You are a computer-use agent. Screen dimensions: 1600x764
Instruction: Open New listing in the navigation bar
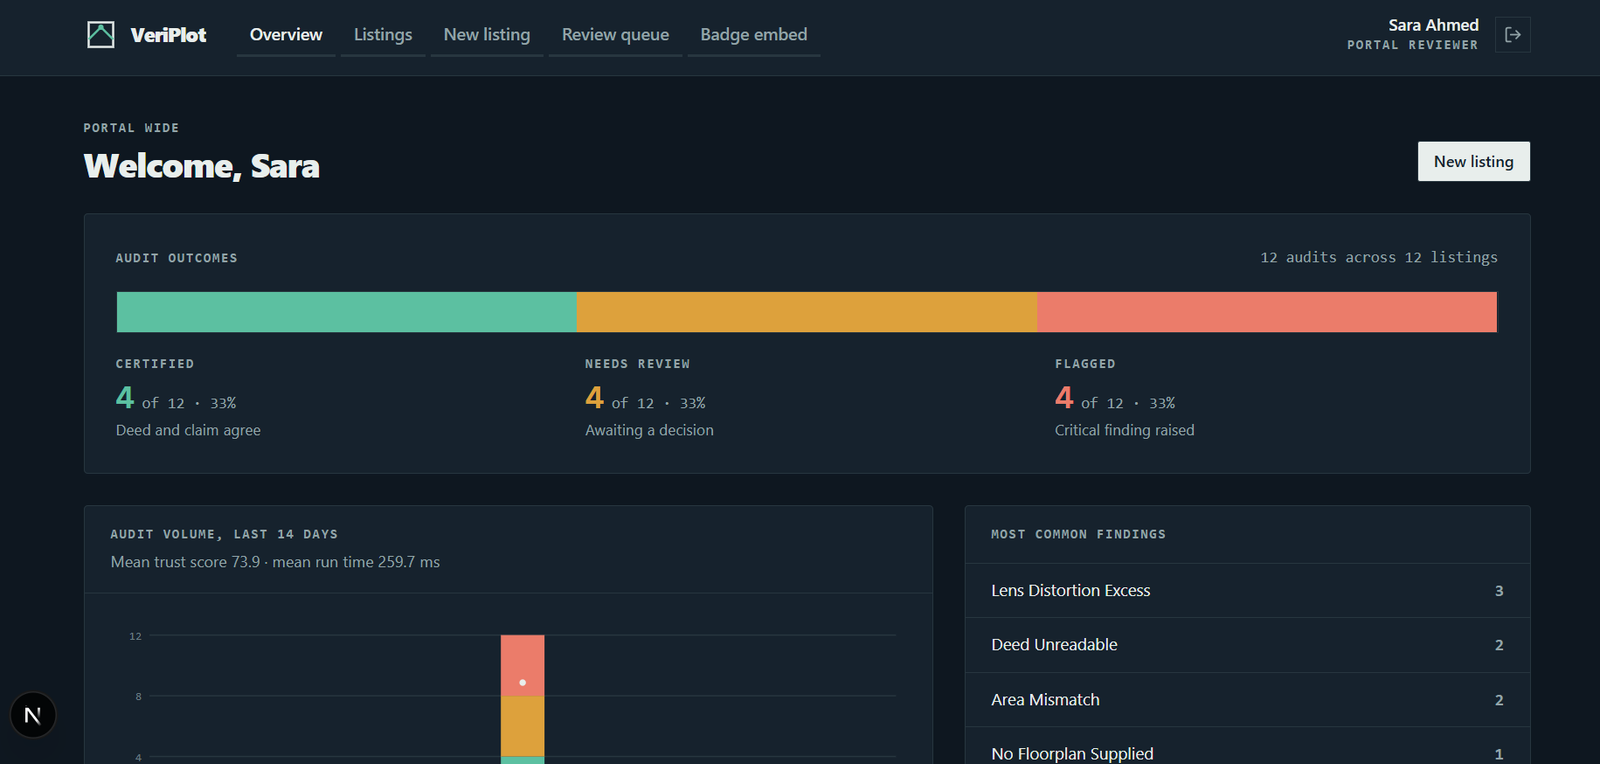(x=487, y=35)
